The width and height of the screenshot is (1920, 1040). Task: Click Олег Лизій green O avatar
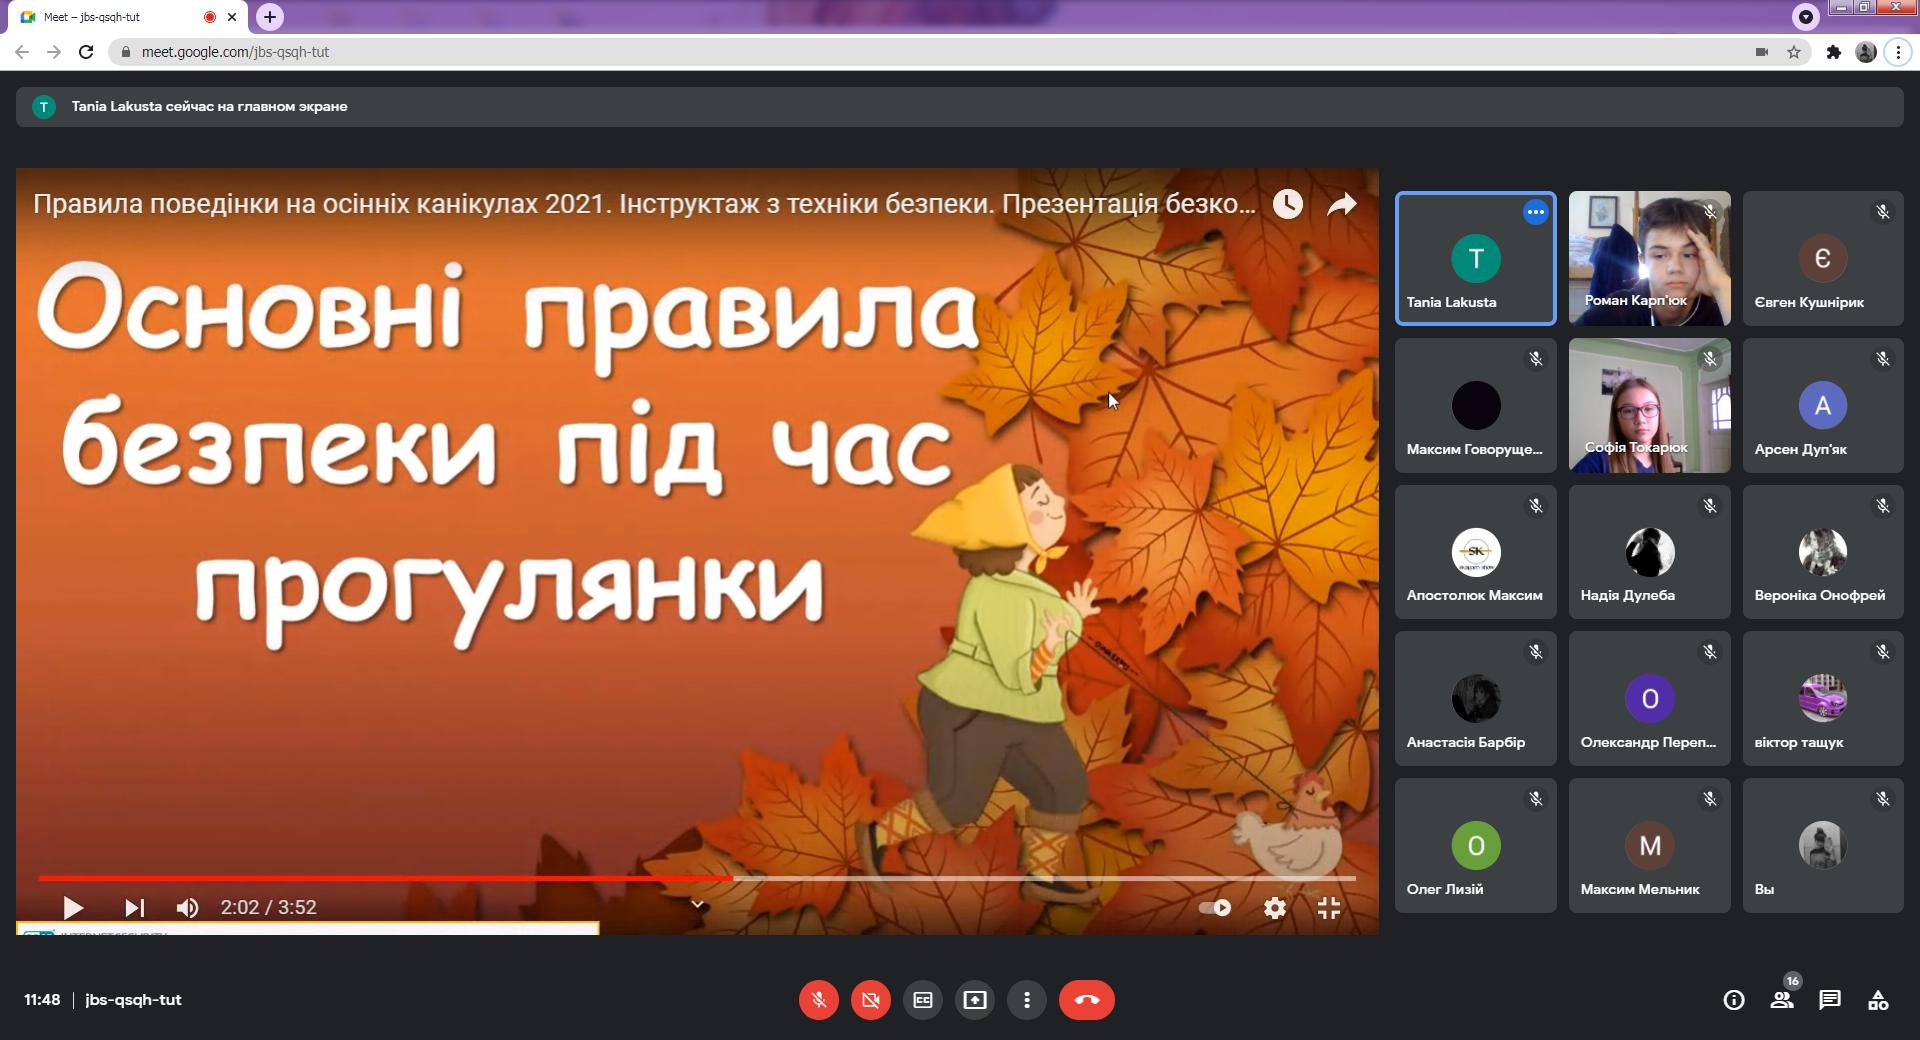[x=1475, y=845]
